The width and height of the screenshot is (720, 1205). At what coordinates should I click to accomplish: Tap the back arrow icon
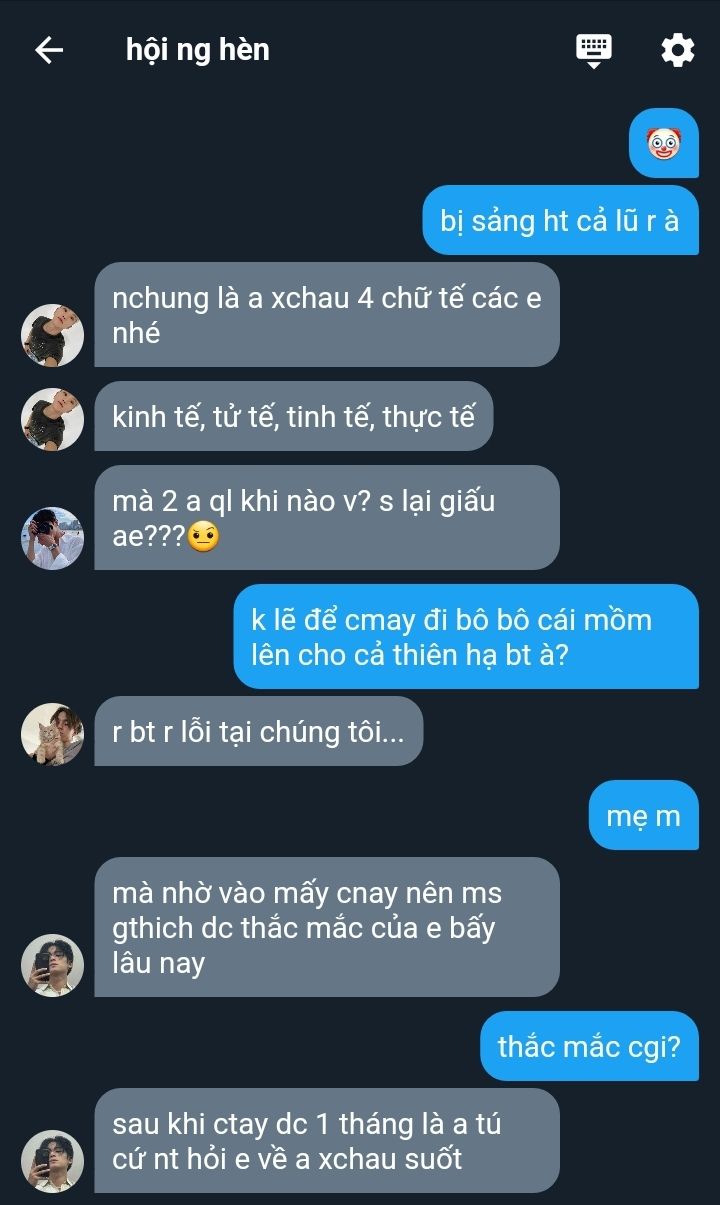49,50
